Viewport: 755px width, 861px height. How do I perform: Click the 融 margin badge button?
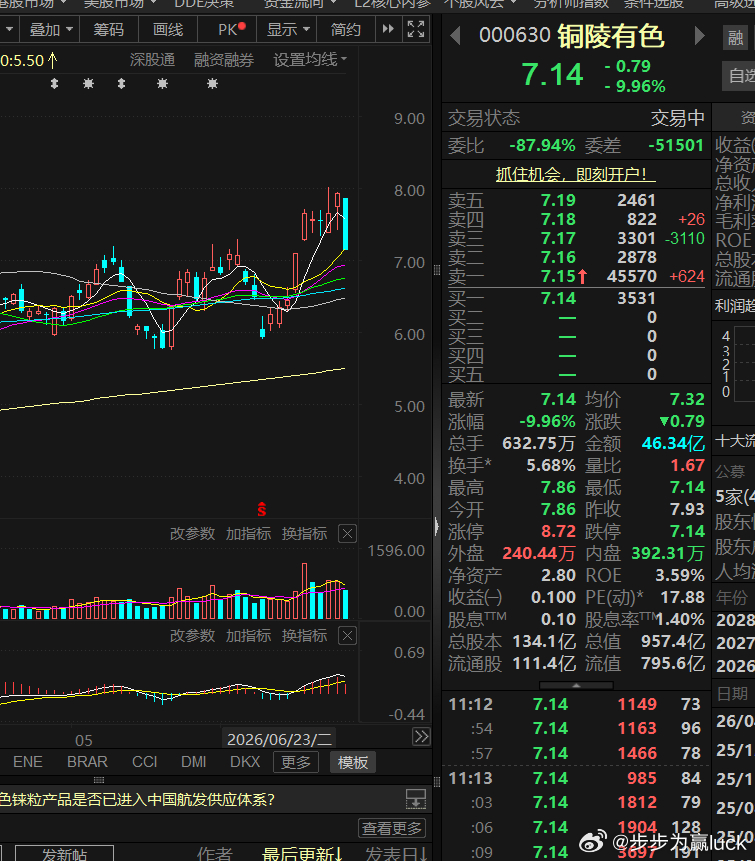pos(735,38)
